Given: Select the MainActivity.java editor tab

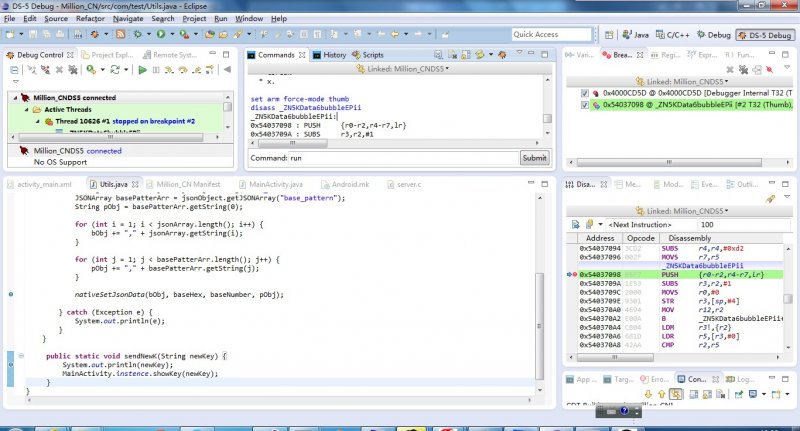Looking at the screenshot, I should tap(275, 185).
